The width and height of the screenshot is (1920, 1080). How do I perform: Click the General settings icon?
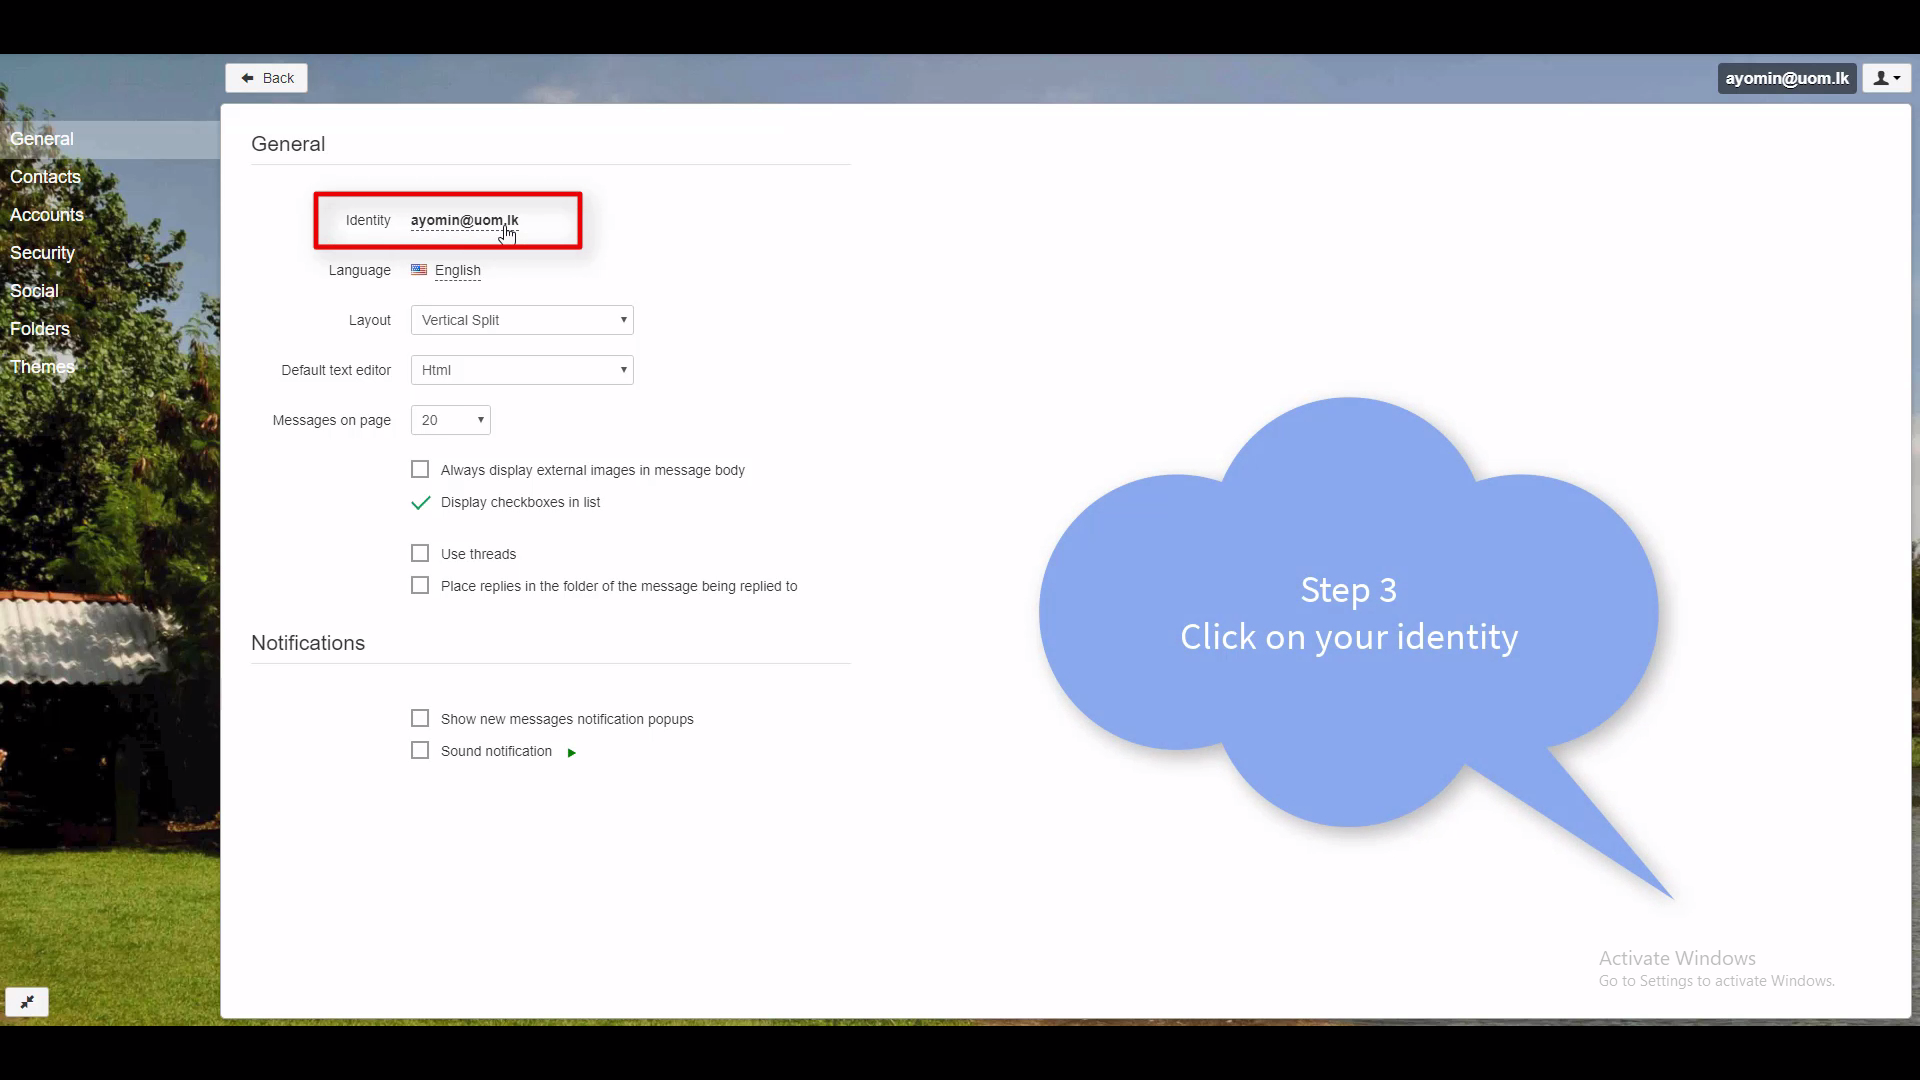(x=41, y=138)
